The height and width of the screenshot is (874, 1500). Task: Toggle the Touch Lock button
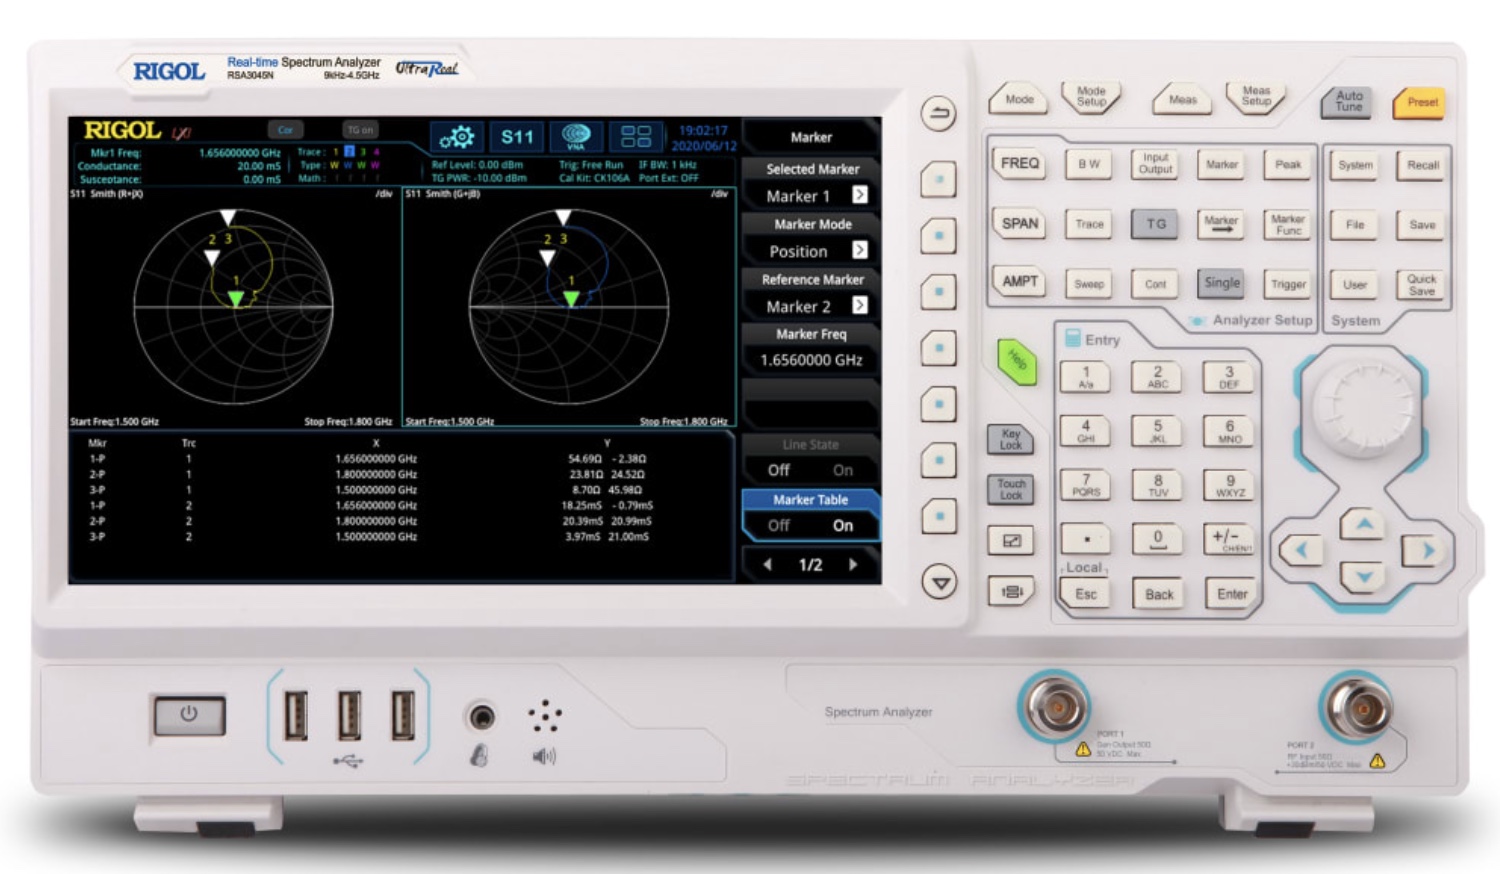pos(1010,488)
